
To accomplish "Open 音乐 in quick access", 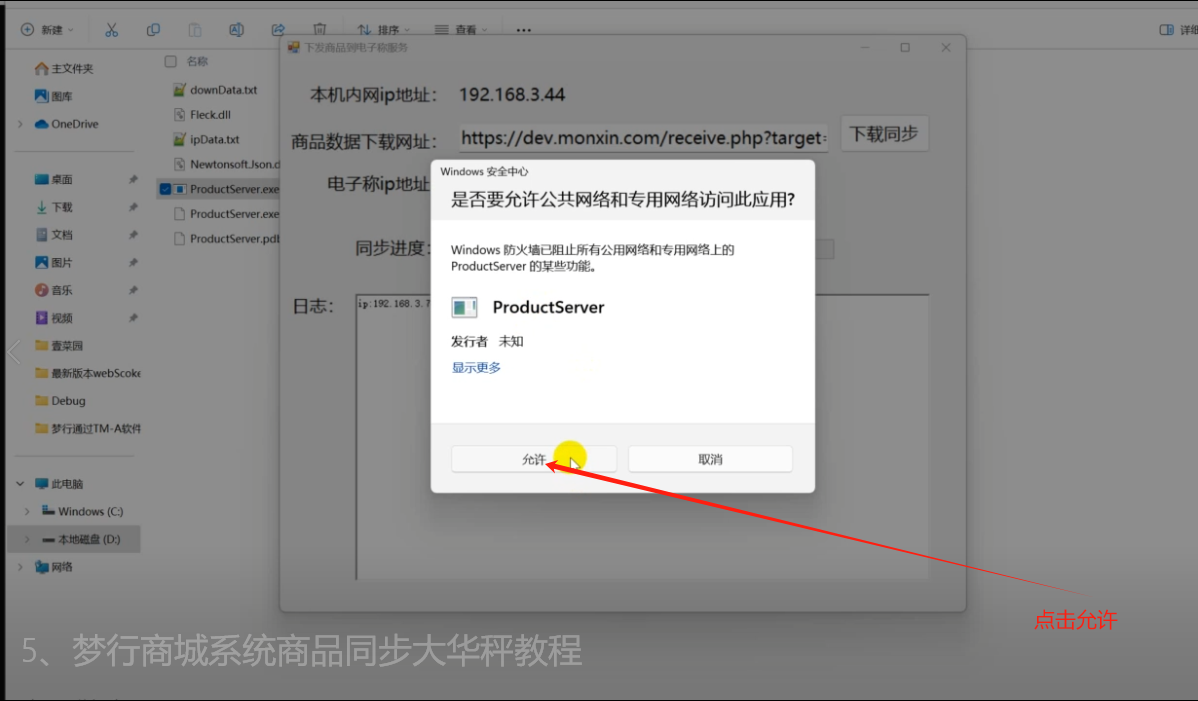I will (53, 290).
